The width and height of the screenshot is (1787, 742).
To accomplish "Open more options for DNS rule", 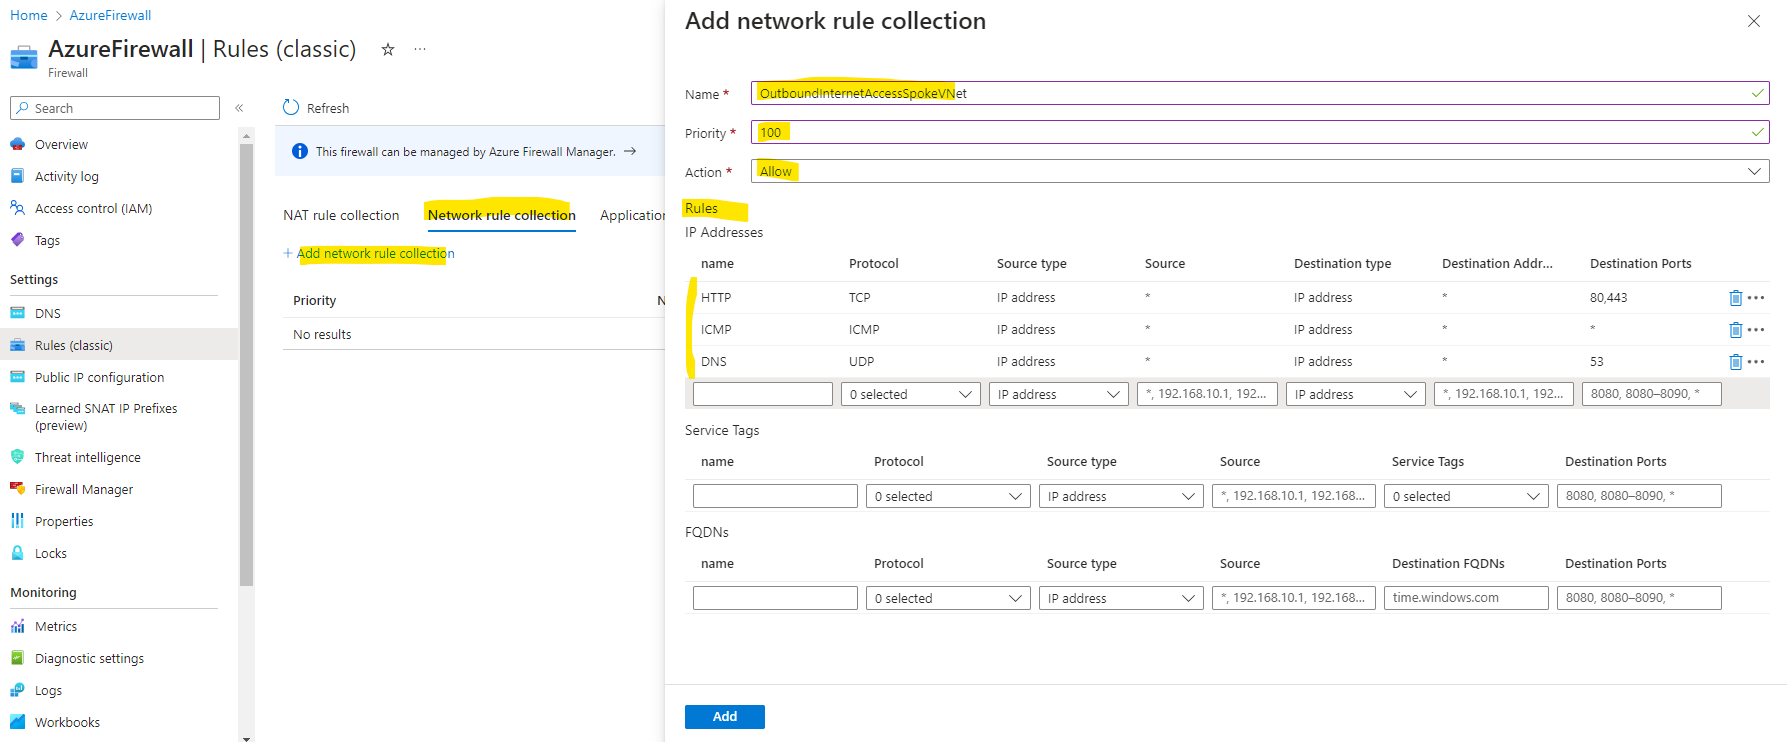I will coord(1756,362).
